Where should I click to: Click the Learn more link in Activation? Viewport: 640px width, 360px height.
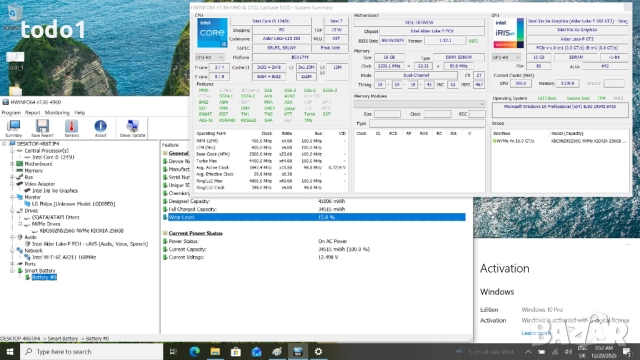536,333
